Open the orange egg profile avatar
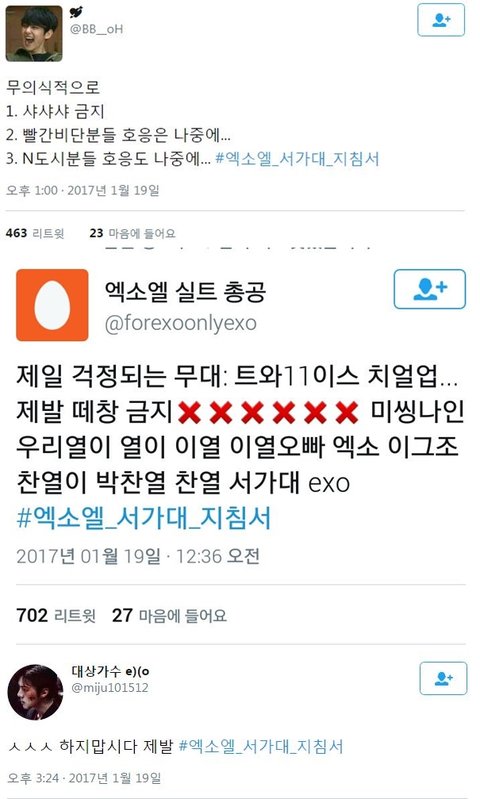Viewport: 480px width, 799px height. coord(52,305)
